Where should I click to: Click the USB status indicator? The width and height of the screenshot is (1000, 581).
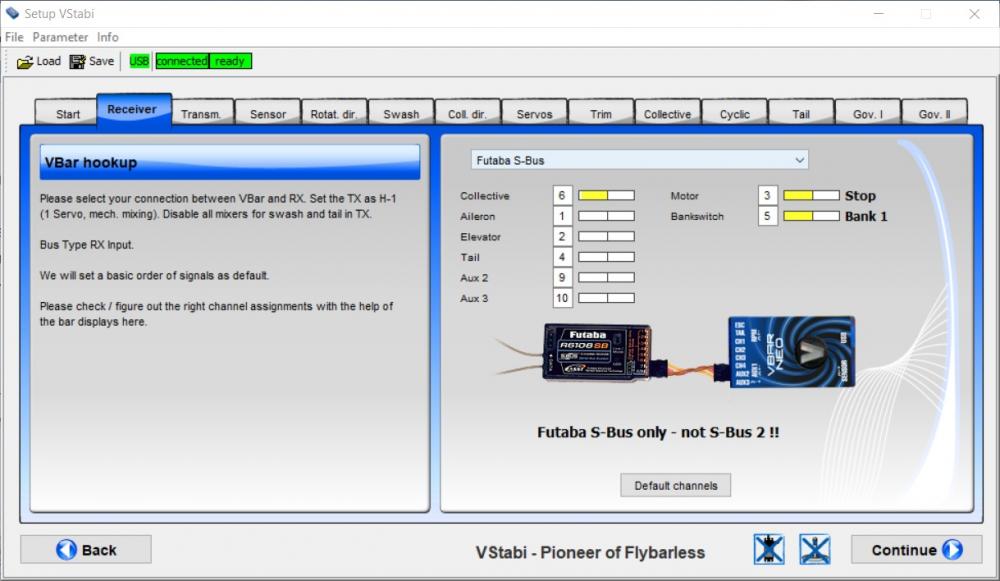[139, 61]
